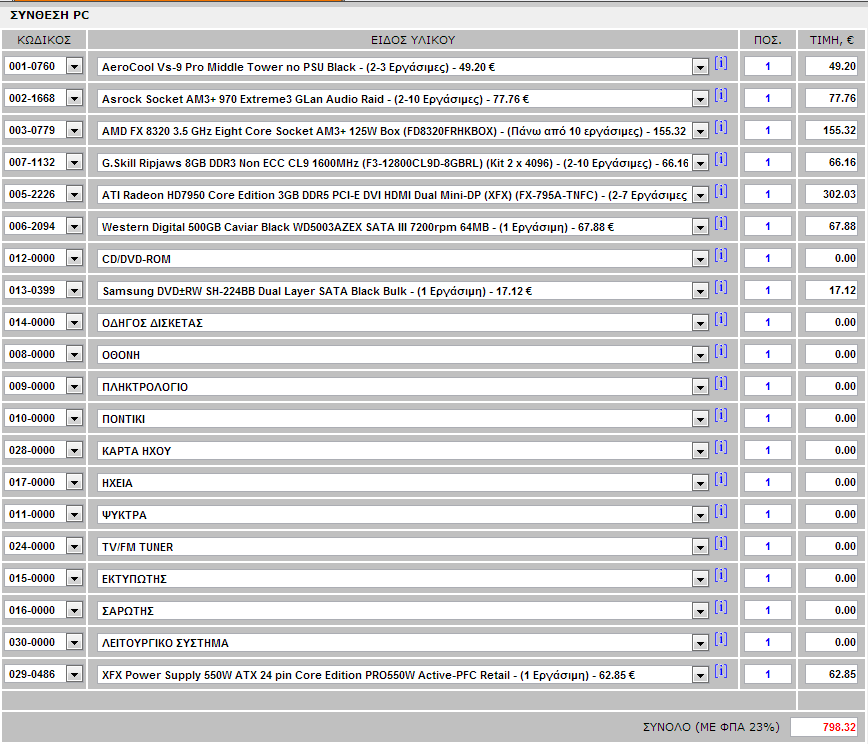Open info link for ΟΘΟΝΗ row
This screenshot has width=868, height=744.
721,352
